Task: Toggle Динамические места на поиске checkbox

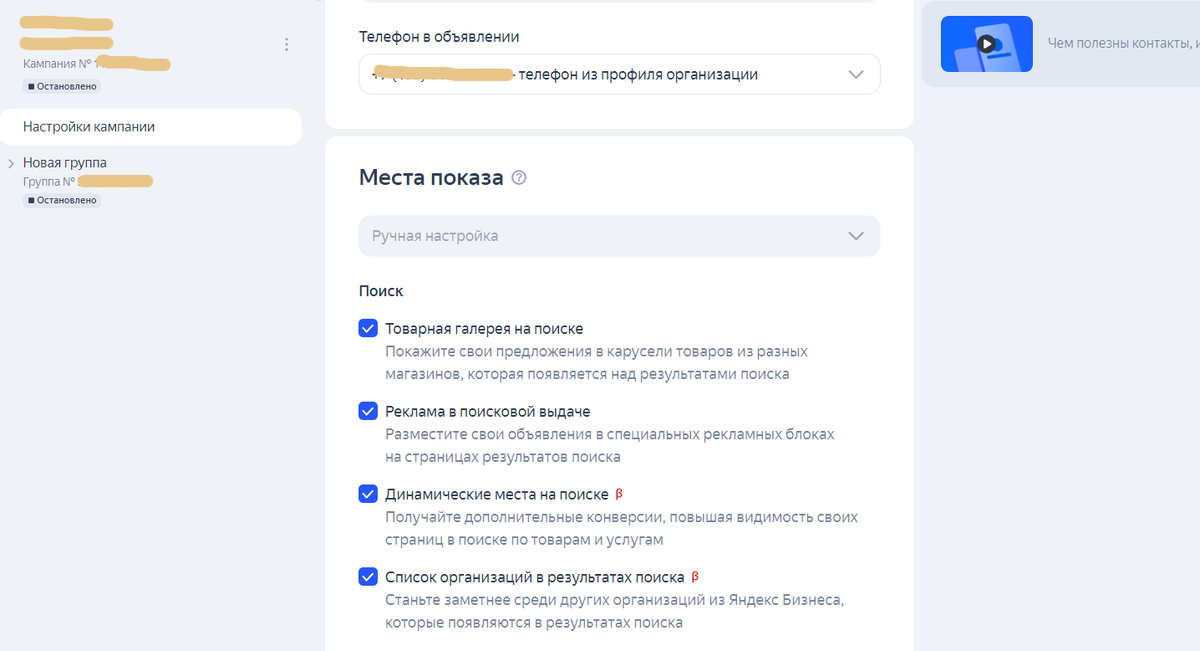Action: 368,493
